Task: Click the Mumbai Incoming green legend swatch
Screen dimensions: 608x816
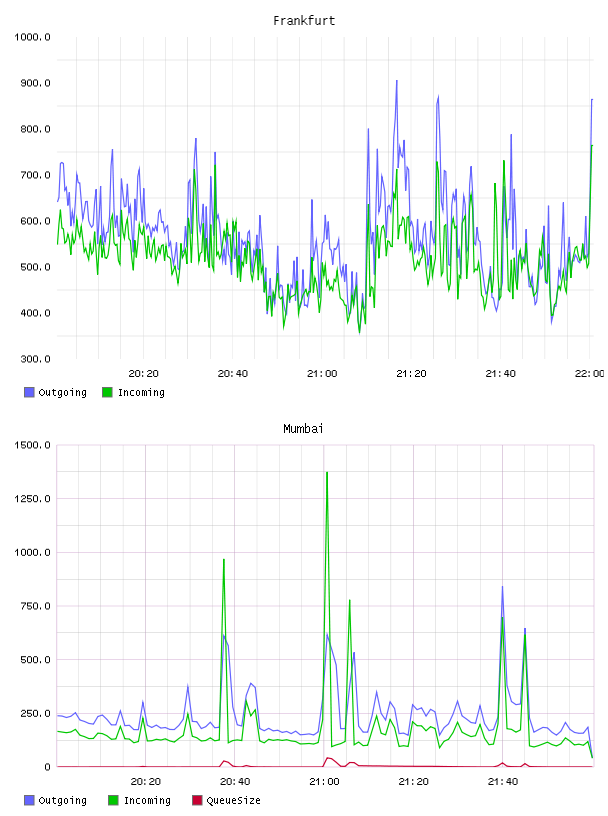Action: click(113, 800)
